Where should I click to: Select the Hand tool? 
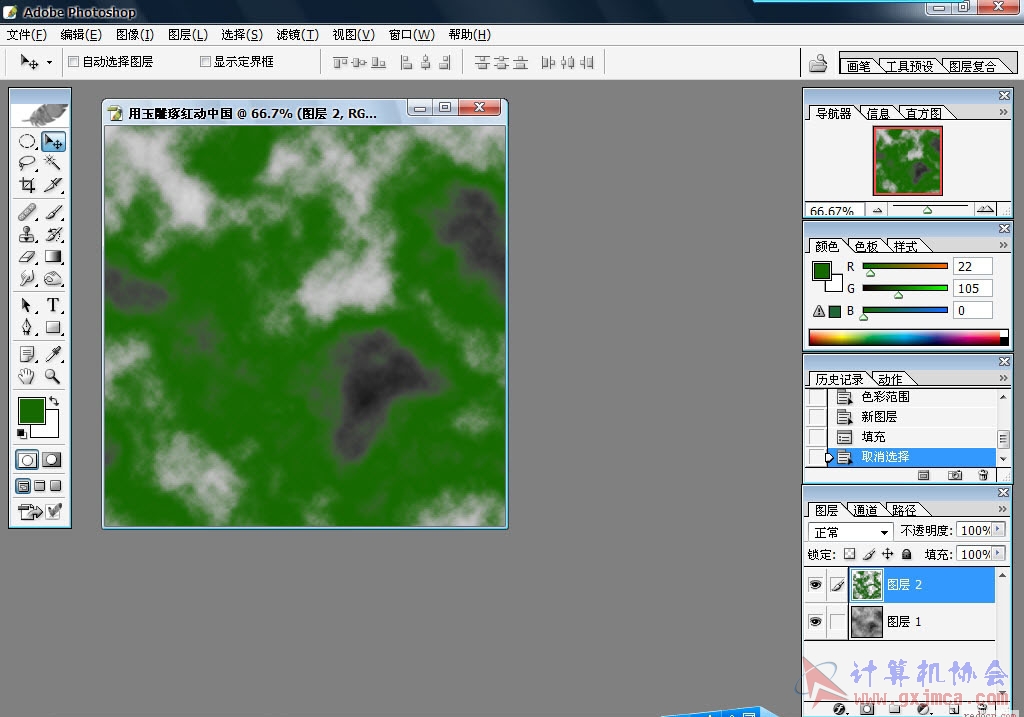tap(27, 376)
